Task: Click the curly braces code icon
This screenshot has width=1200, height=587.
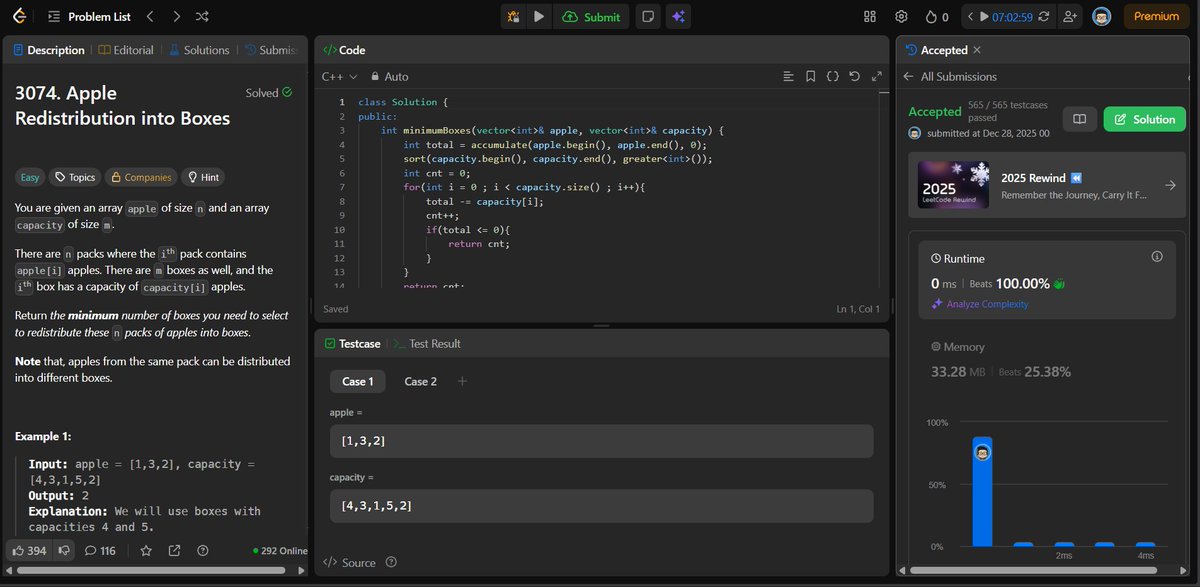Action: 832,76
